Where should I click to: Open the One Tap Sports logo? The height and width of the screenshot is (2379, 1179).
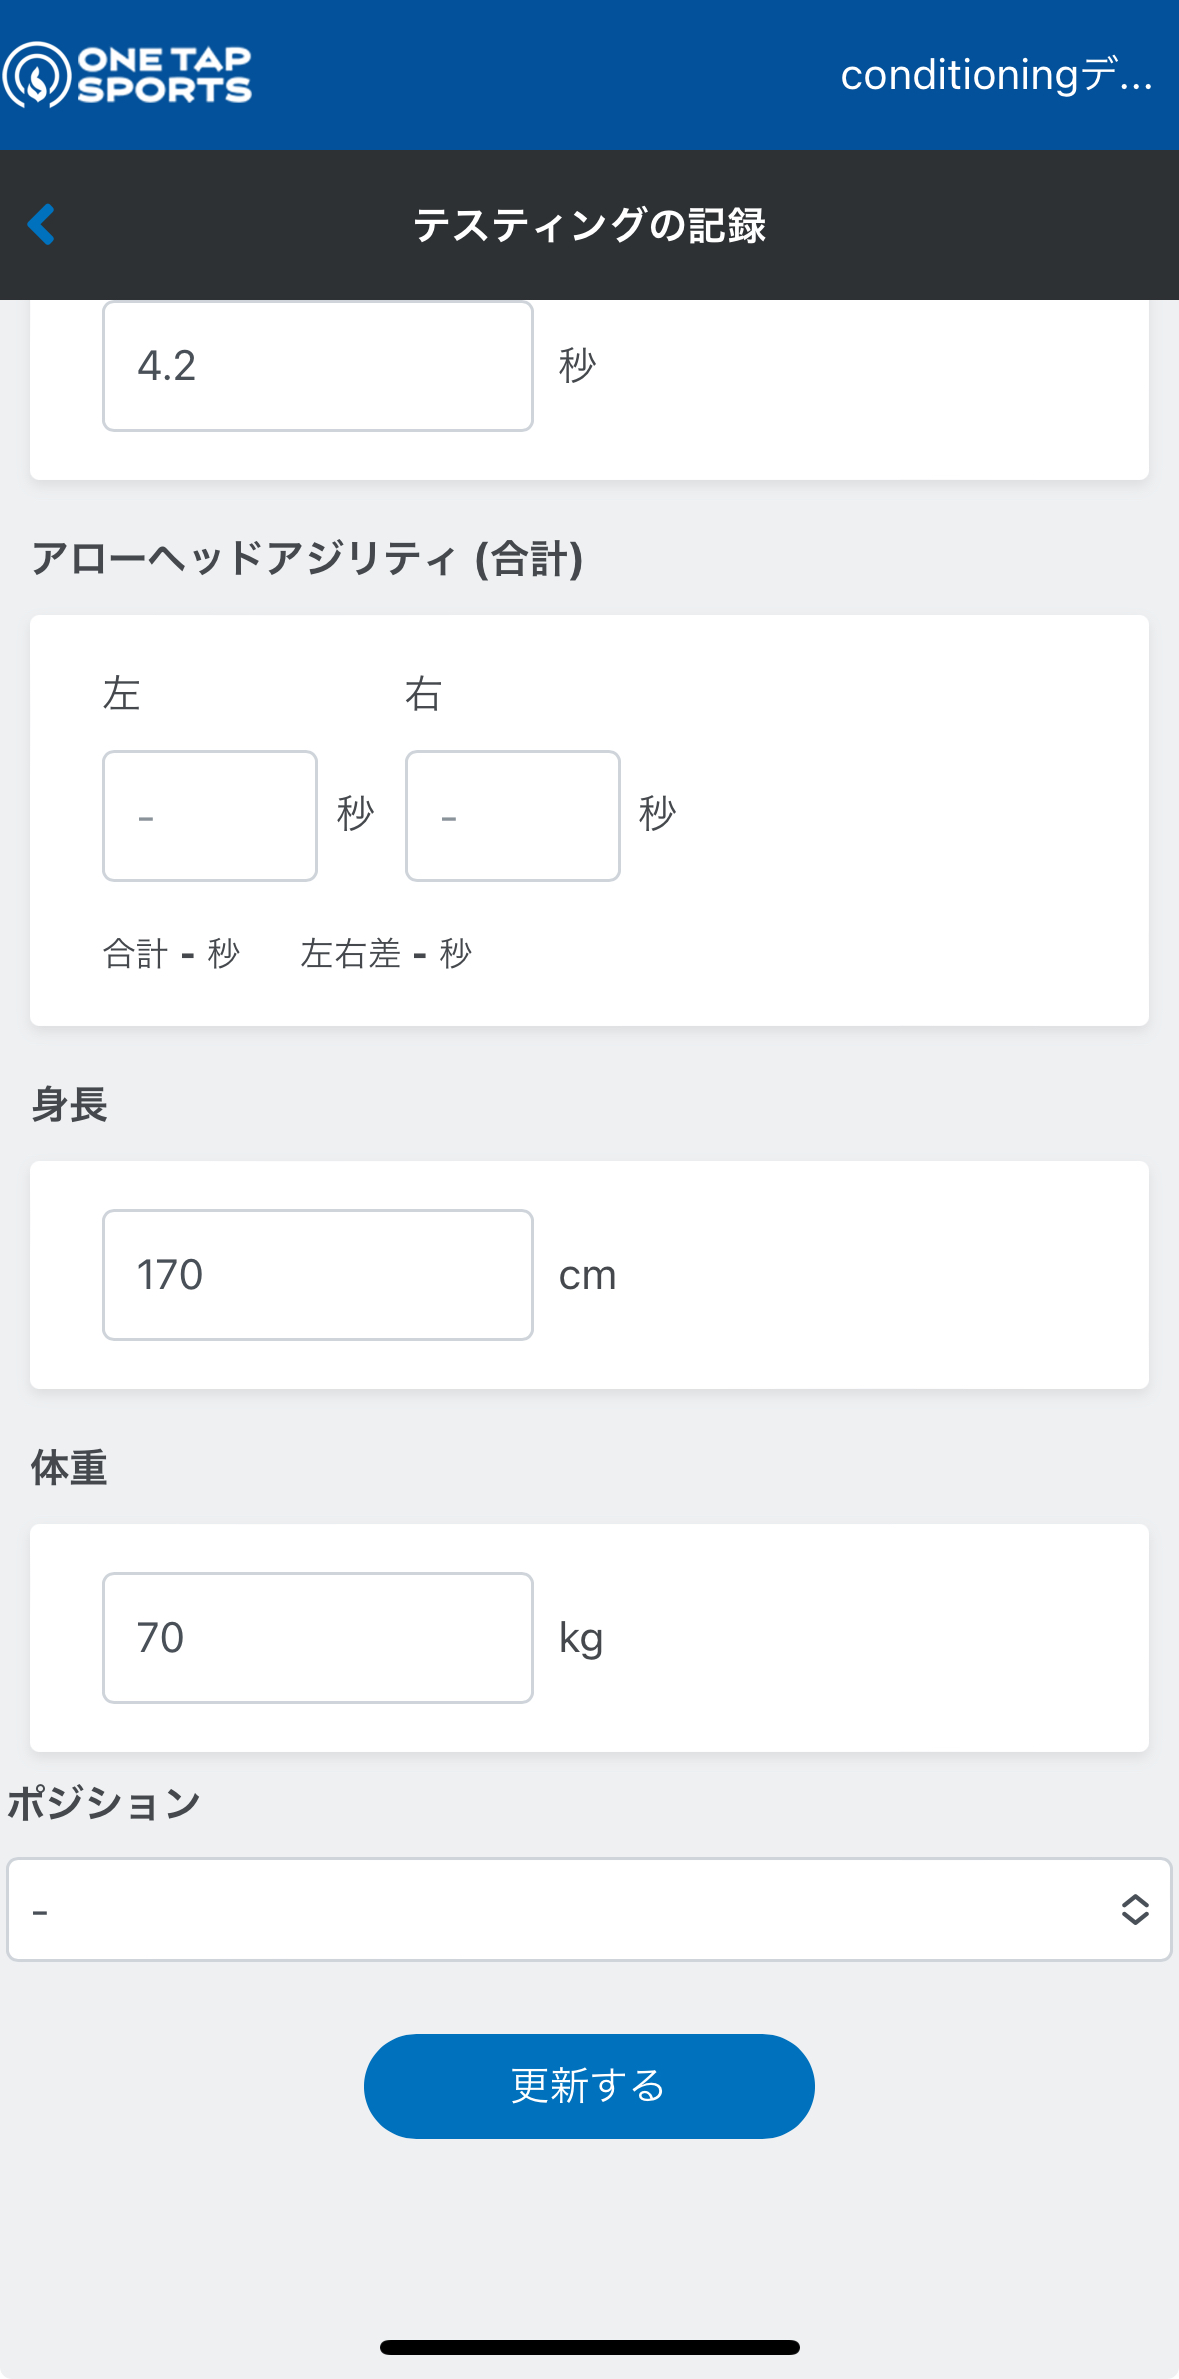(x=127, y=74)
